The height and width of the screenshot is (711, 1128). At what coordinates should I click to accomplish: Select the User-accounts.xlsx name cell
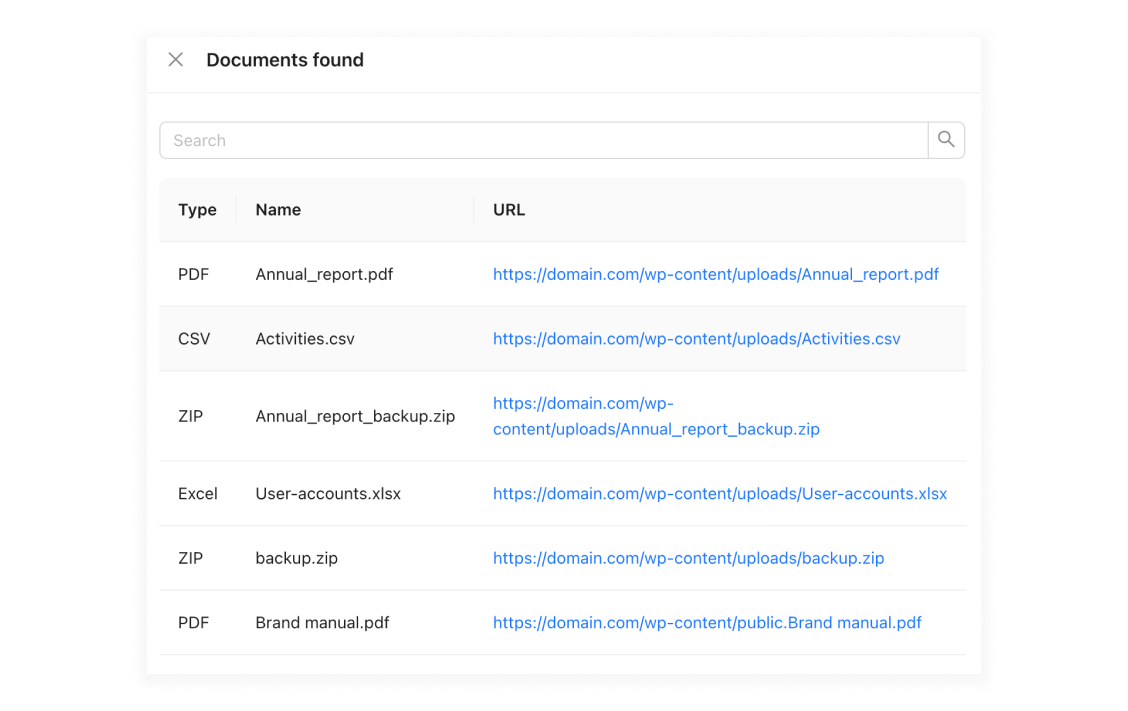pos(328,494)
